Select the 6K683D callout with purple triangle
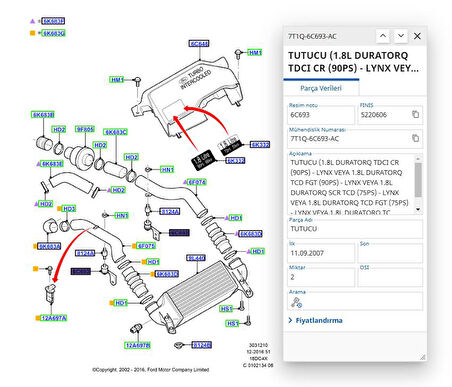Viewport: 452px width, 387px height. tap(251, 234)
